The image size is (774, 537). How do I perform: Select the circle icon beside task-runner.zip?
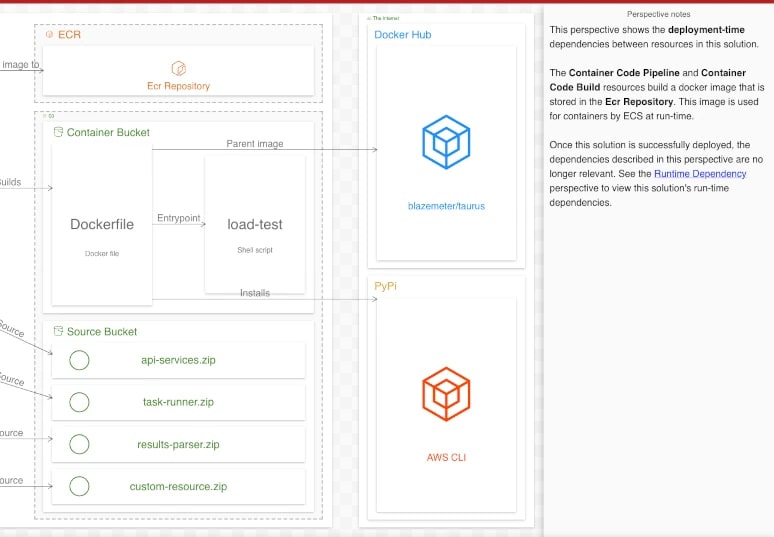click(x=79, y=402)
